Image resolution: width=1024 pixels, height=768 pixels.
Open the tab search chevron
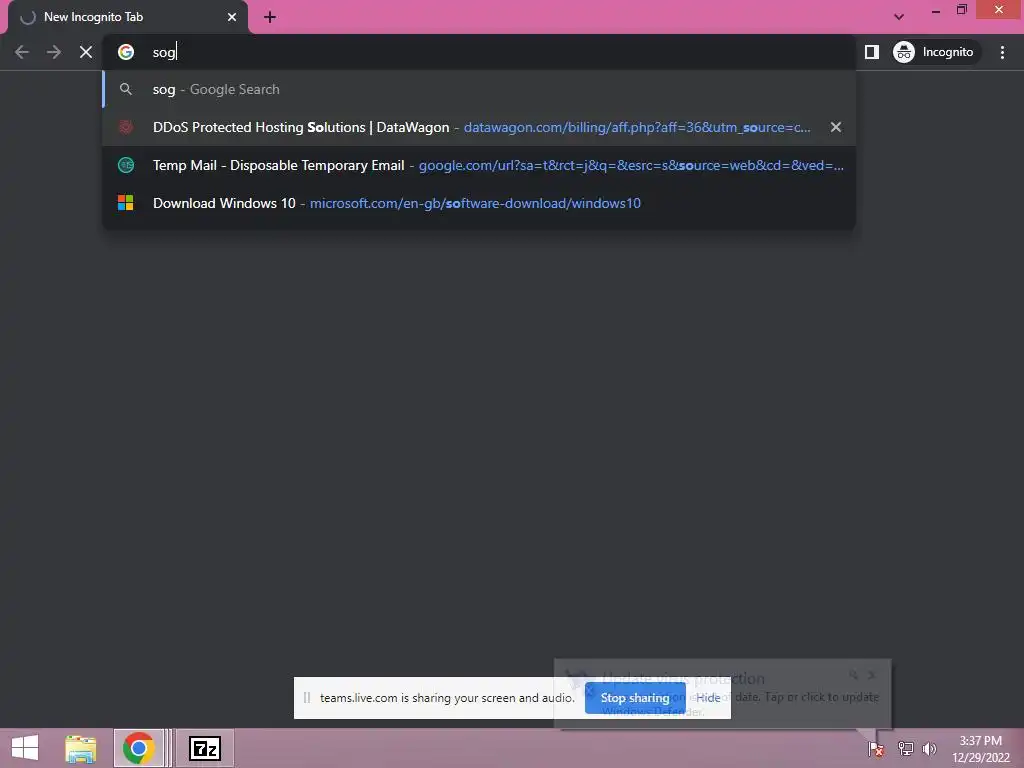click(x=899, y=17)
